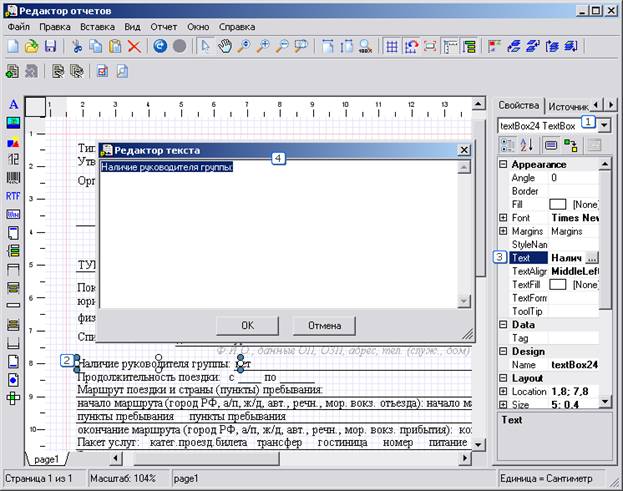Viewport: 623px width, 491px height.
Task: Click the ellipsis button beside Text property
Action: pos(592,258)
